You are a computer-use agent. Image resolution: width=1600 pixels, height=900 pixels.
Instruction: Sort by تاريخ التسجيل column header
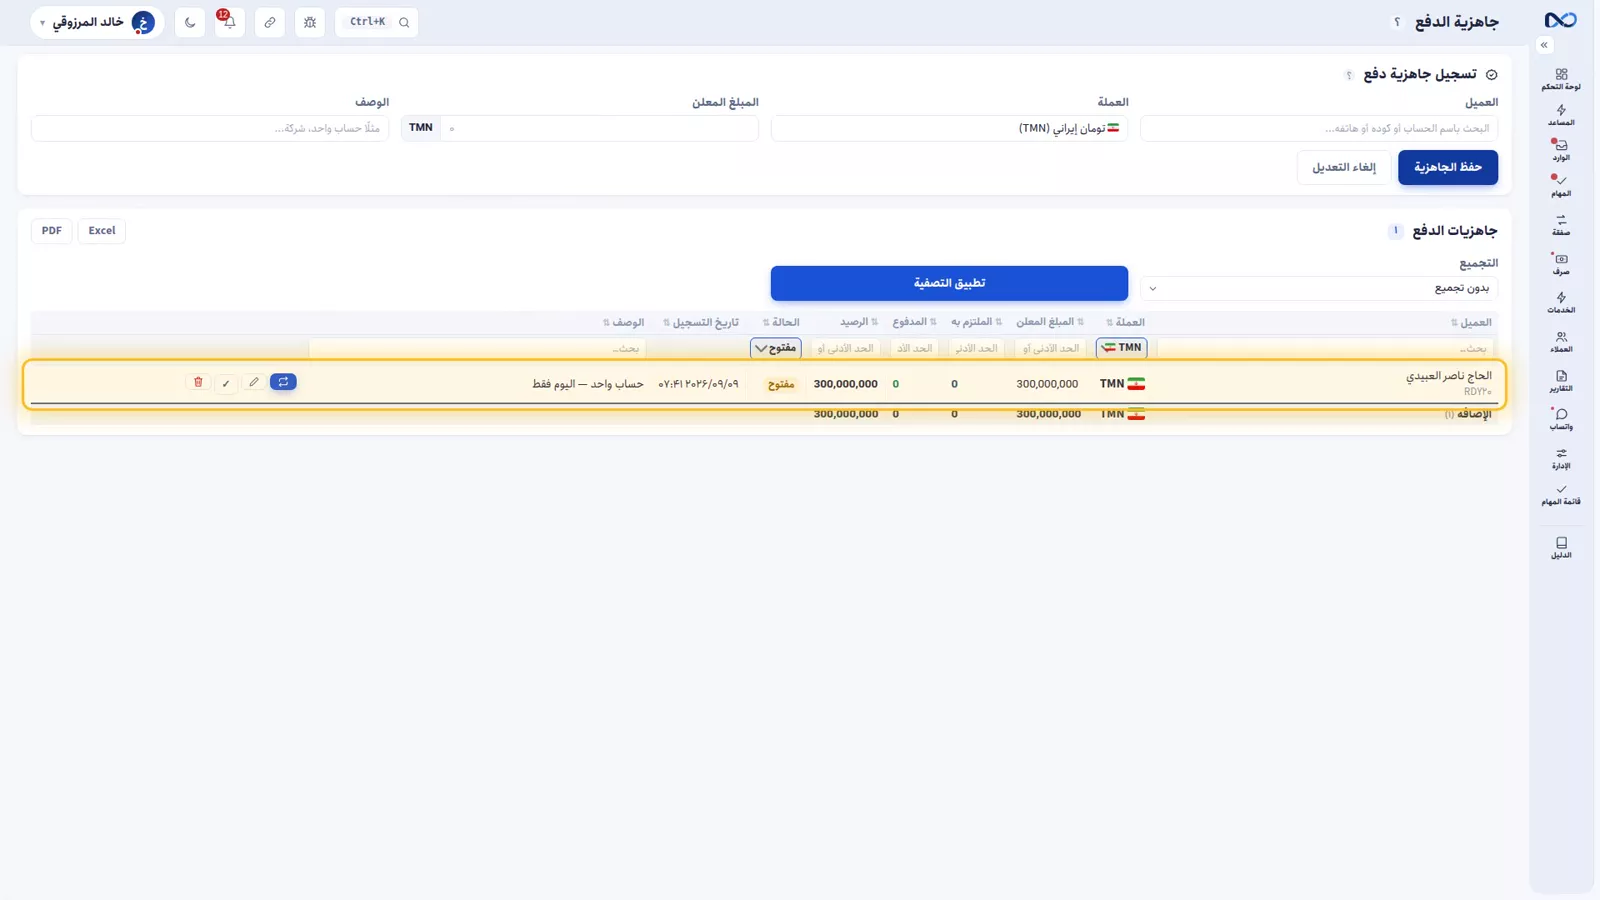click(701, 322)
